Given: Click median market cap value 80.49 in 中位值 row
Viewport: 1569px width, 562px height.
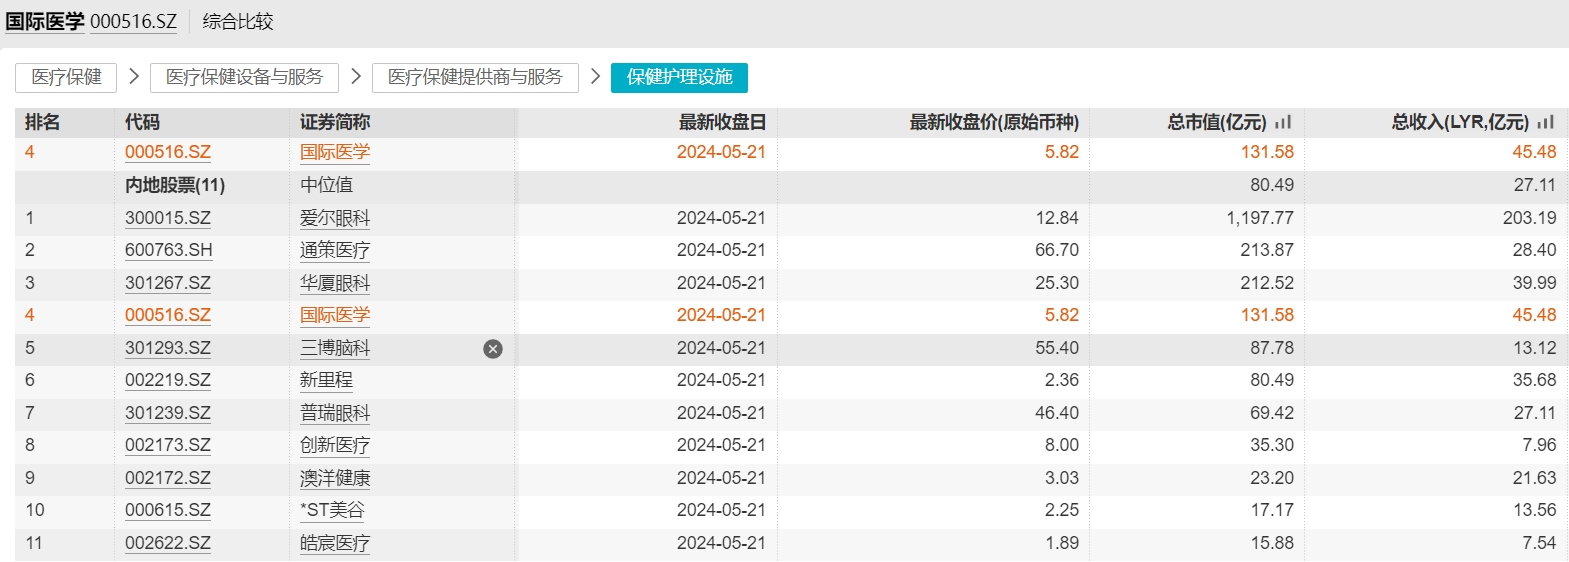Looking at the screenshot, I should click(x=1272, y=185).
